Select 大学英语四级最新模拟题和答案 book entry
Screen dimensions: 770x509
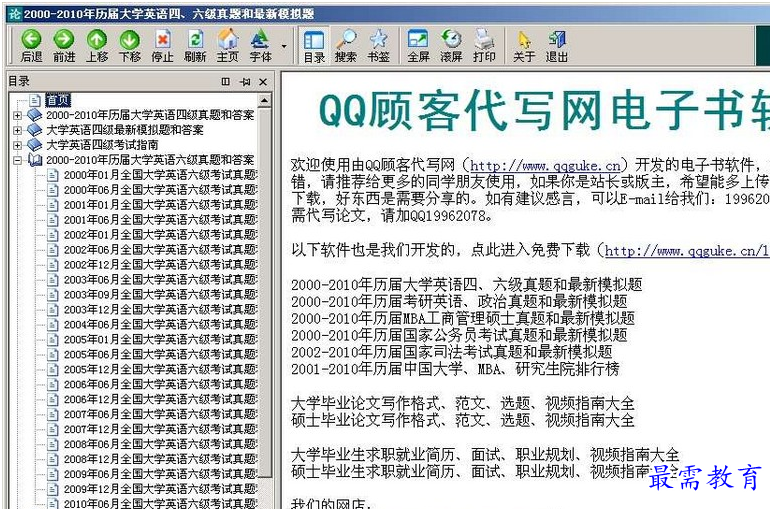(x=125, y=130)
